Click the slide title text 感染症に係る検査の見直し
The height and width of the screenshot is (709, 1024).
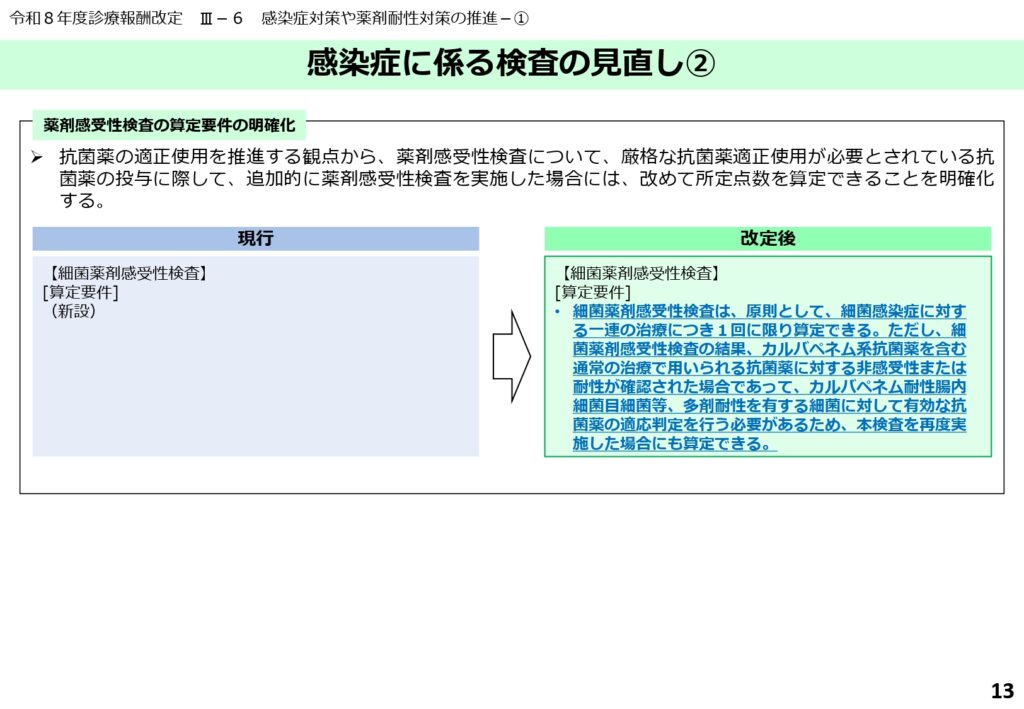click(495, 64)
